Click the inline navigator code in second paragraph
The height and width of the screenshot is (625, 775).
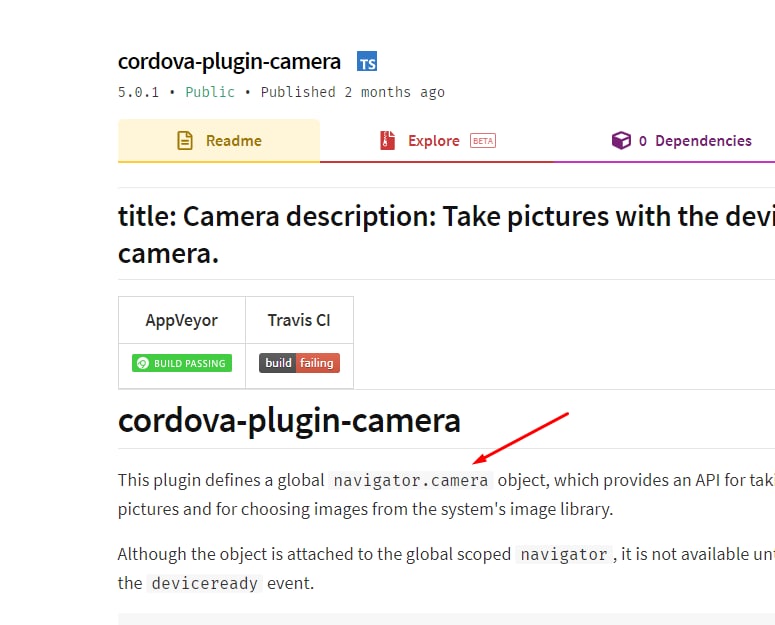[x=563, y=554]
